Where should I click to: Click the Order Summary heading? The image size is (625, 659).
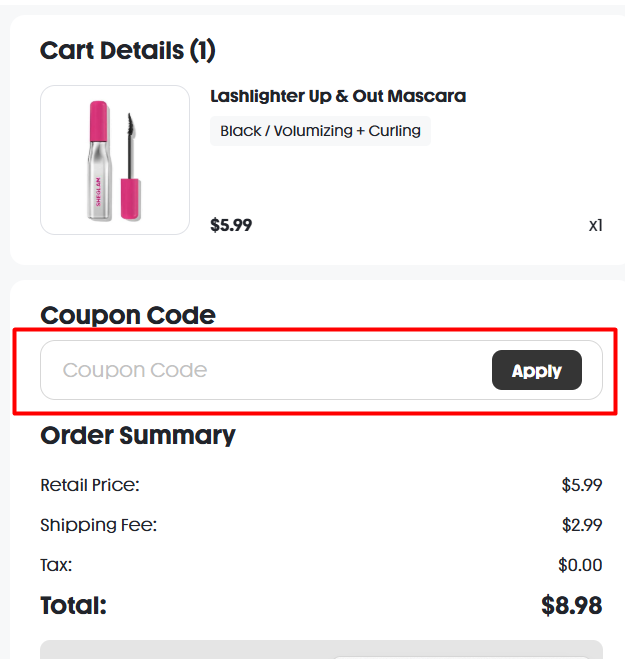pyautogui.click(x=138, y=435)
